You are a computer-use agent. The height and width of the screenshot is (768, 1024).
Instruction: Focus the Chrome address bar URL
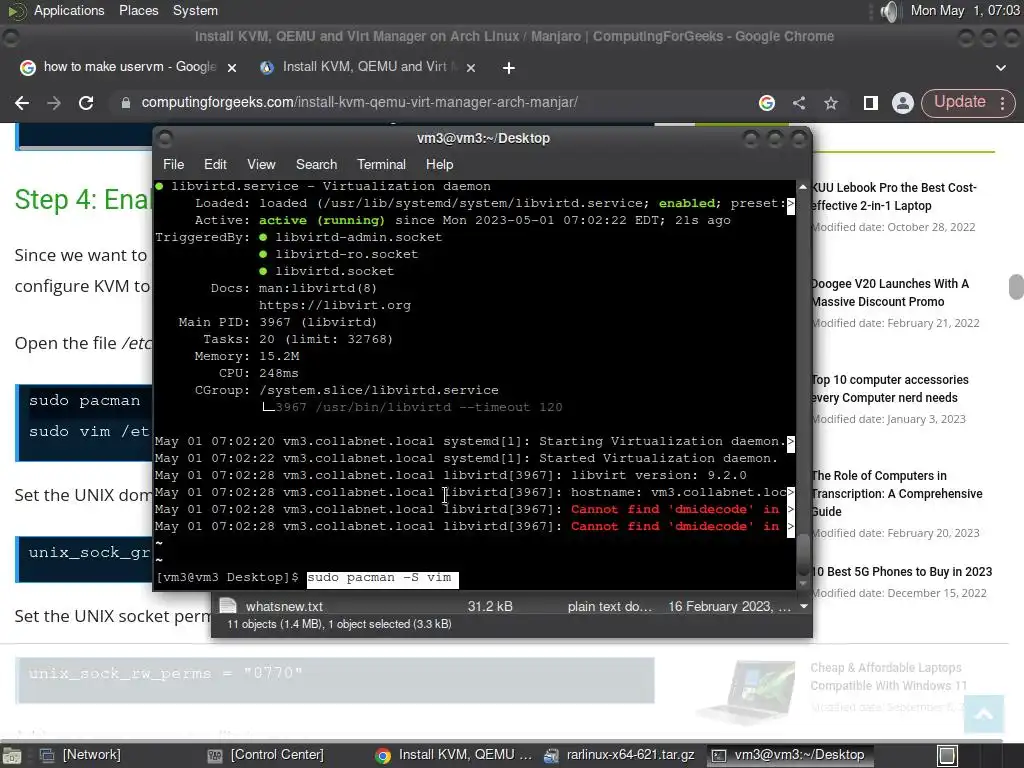(x=359, y=103)
